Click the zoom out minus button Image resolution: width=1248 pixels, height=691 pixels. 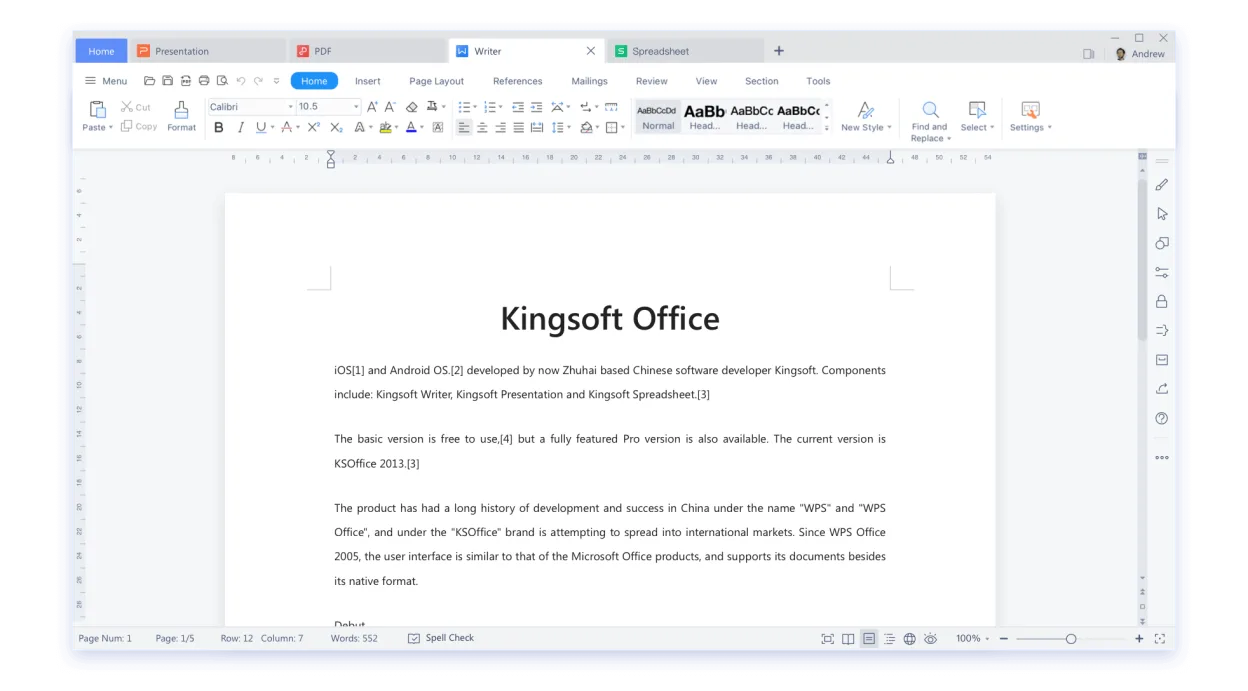1004,639
